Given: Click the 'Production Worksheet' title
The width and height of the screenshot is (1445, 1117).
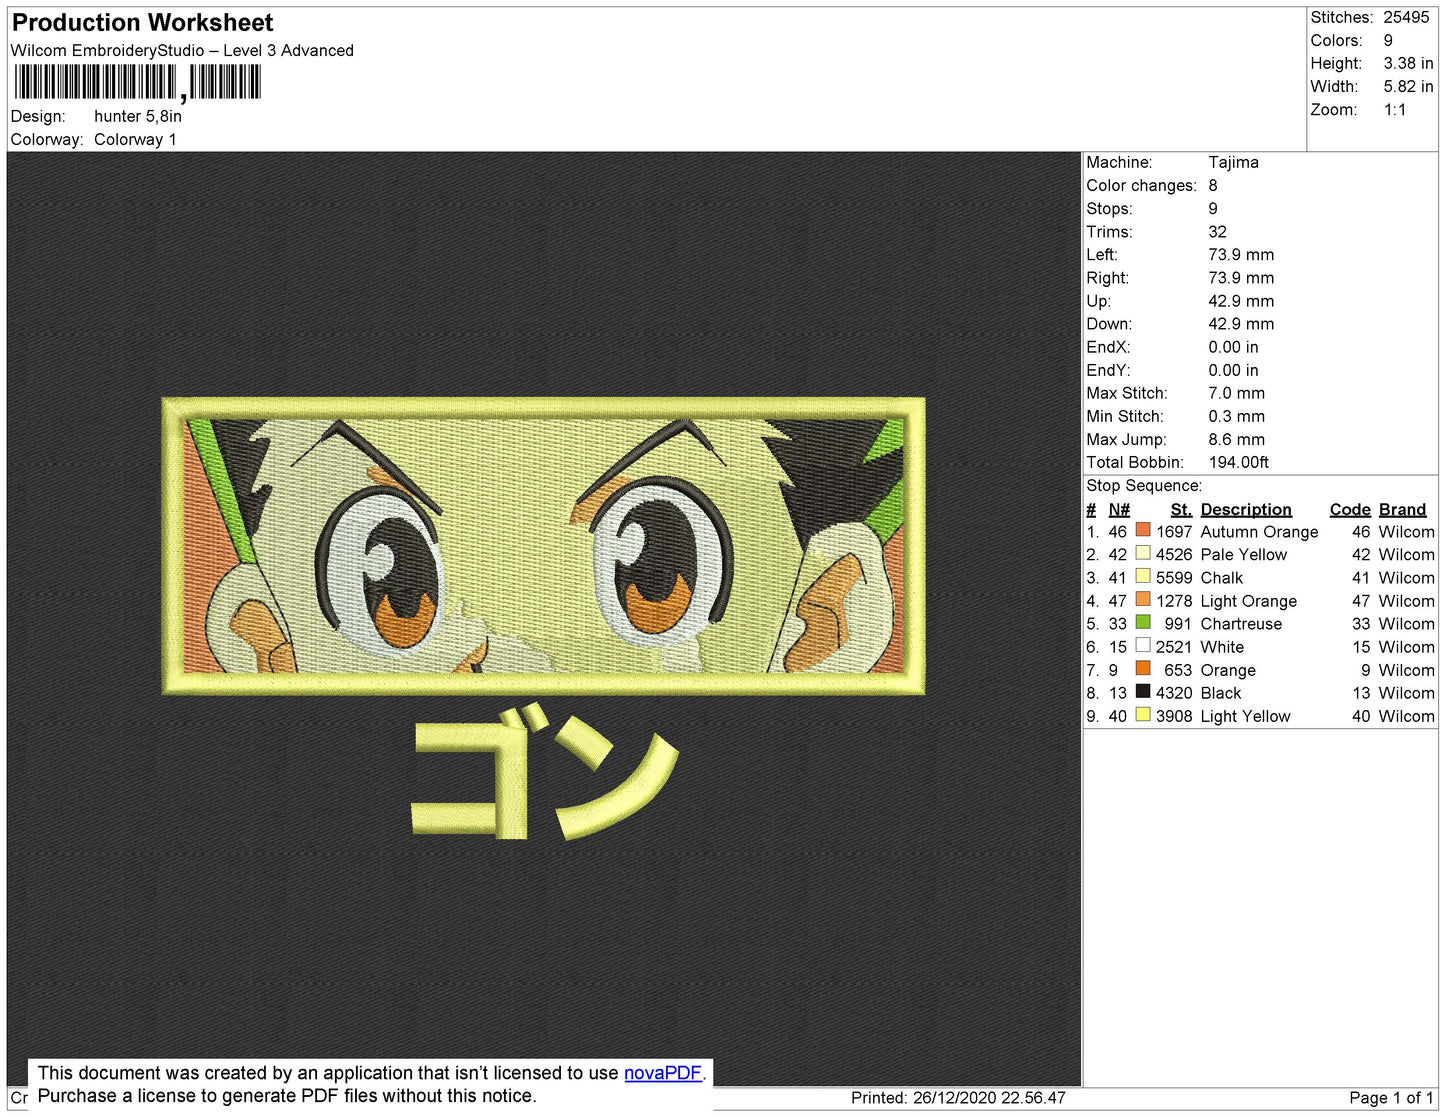Looking at the screenshot, I should pos(142,22).
